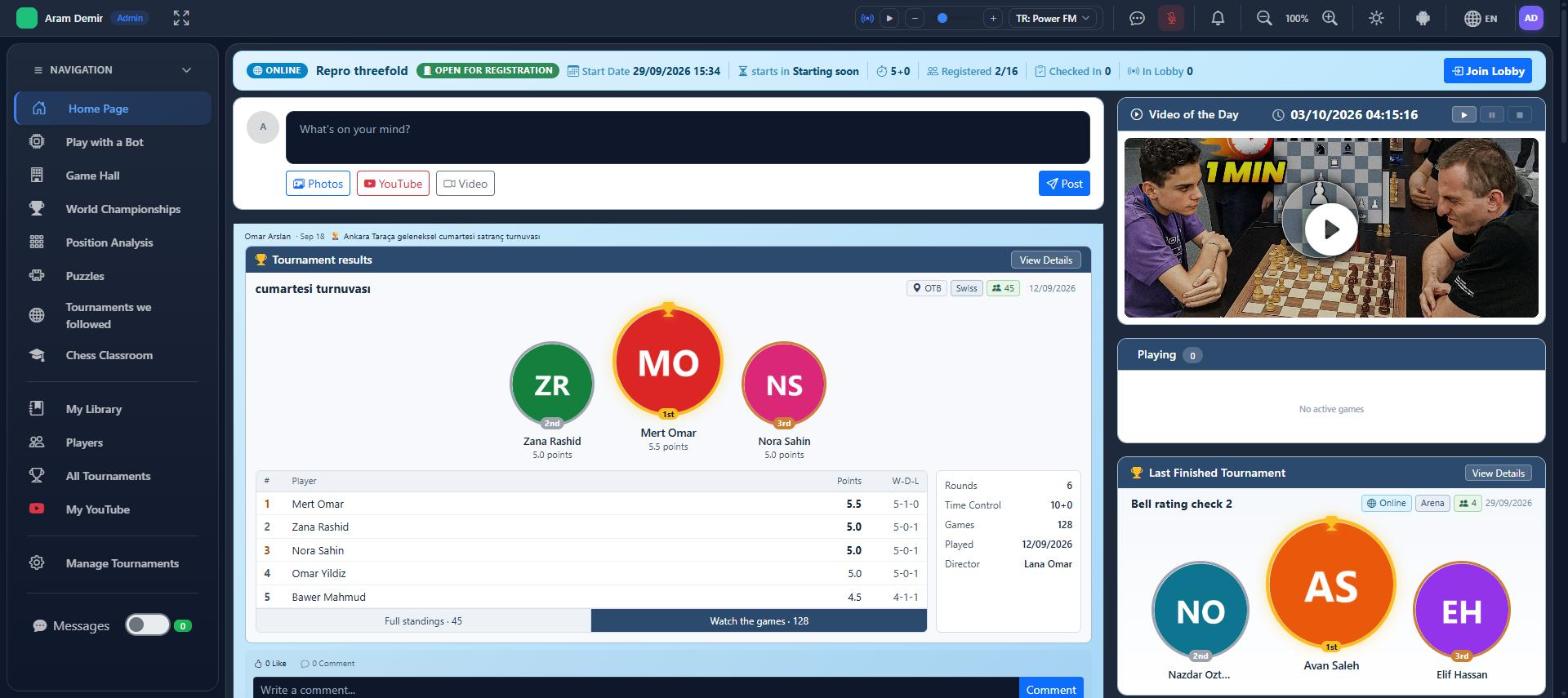The image size is (1568, 698).
Task: Open World Championships page
Action: (x=113, y=209)
